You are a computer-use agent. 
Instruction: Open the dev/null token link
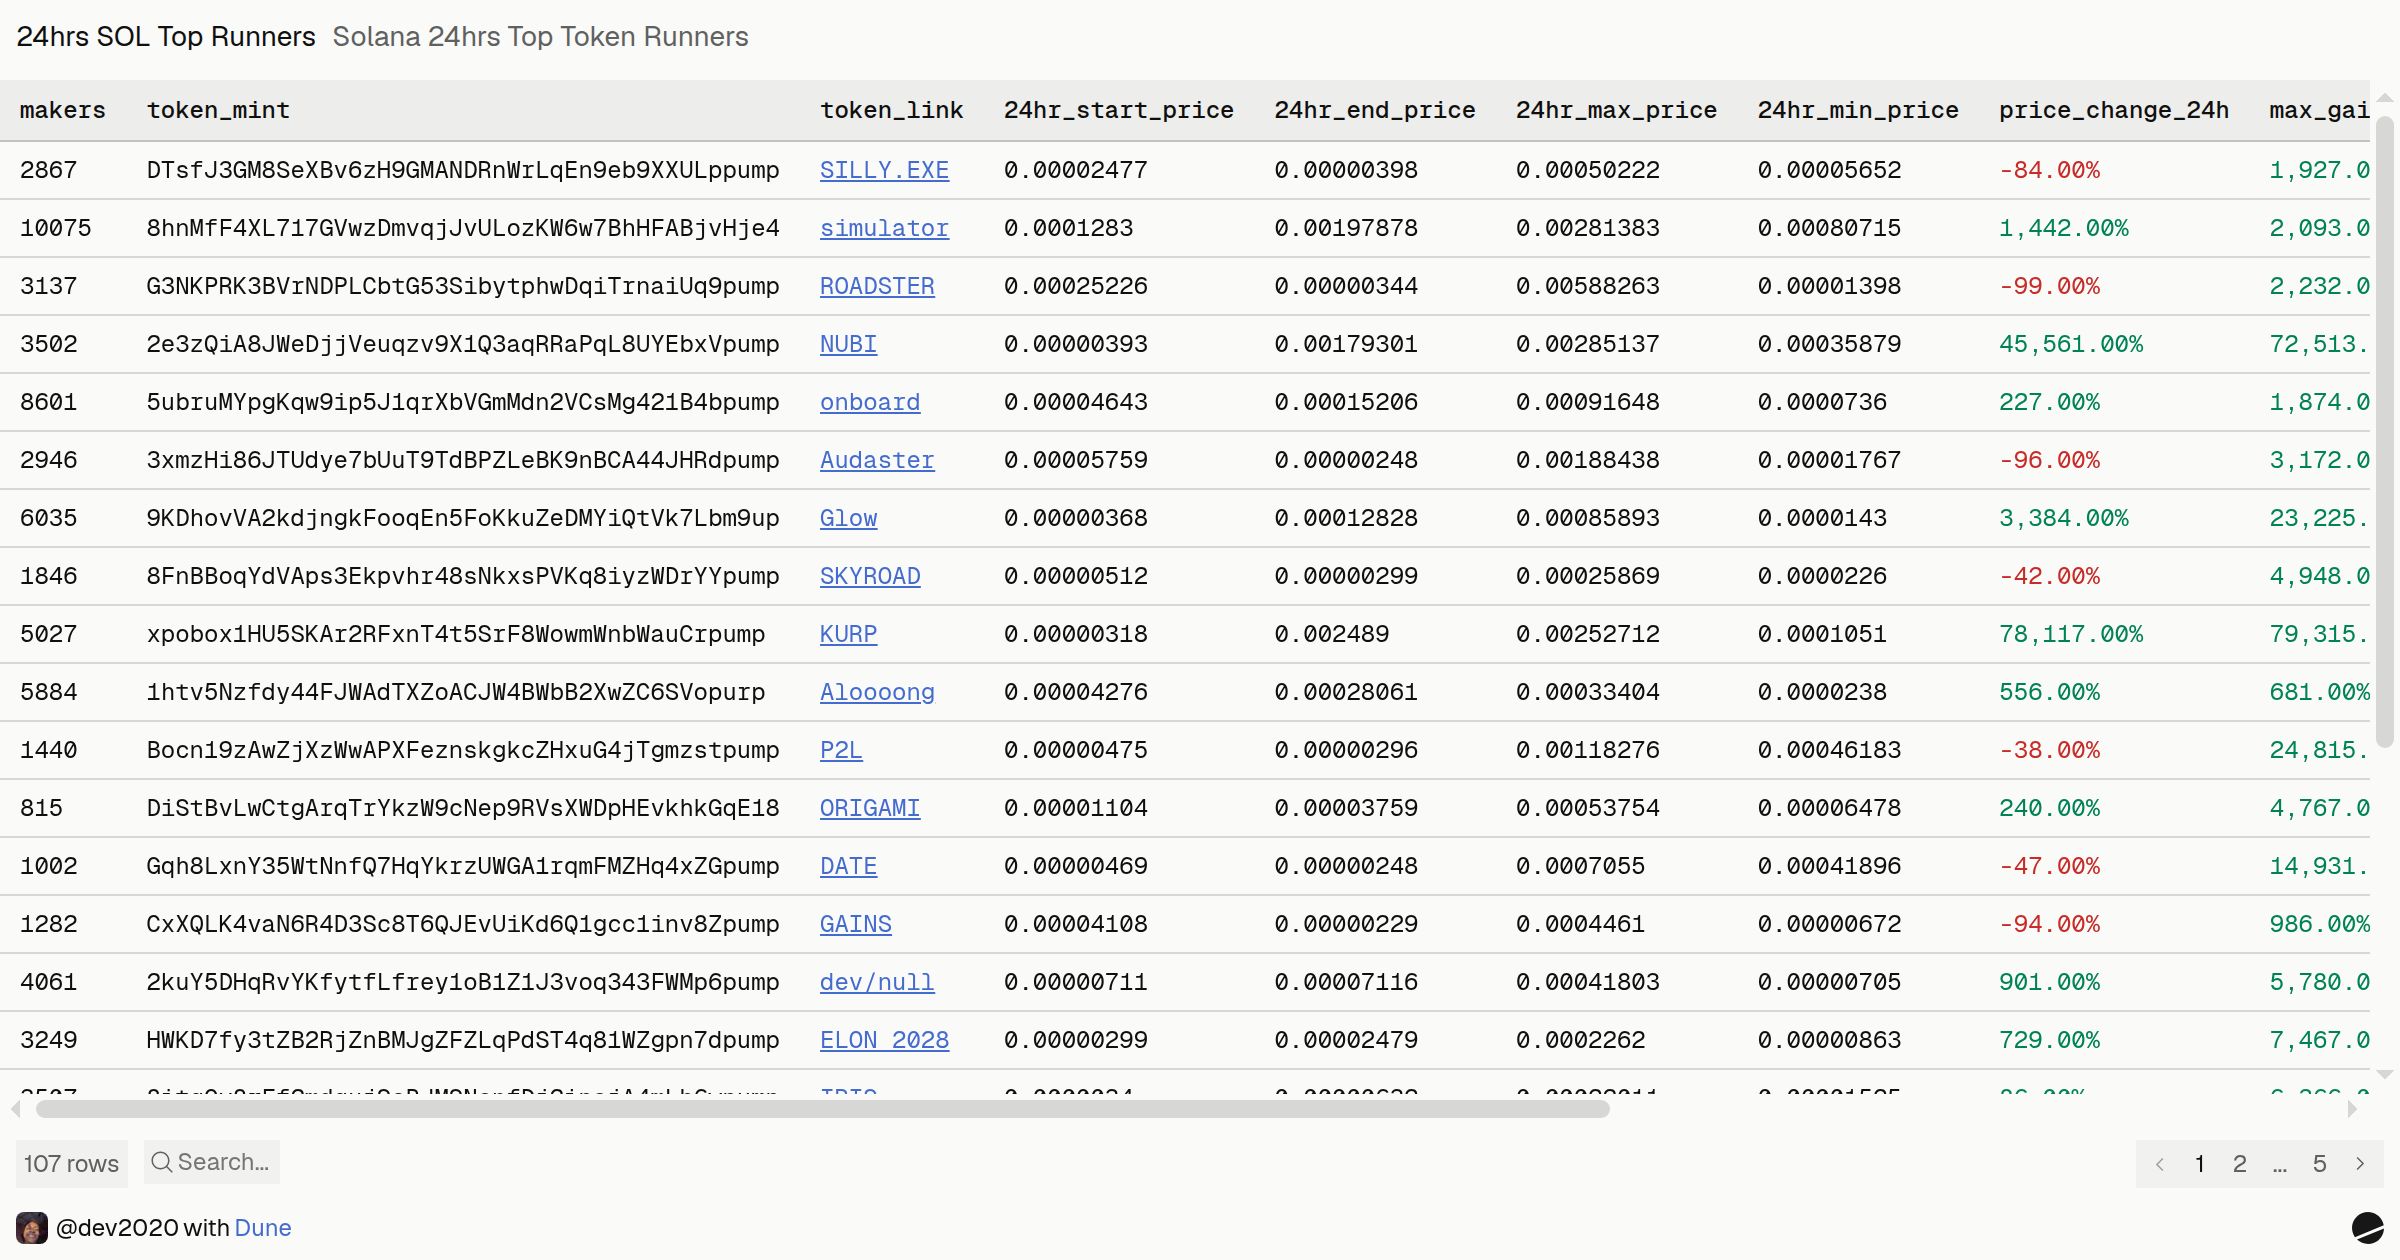point(877,982)
